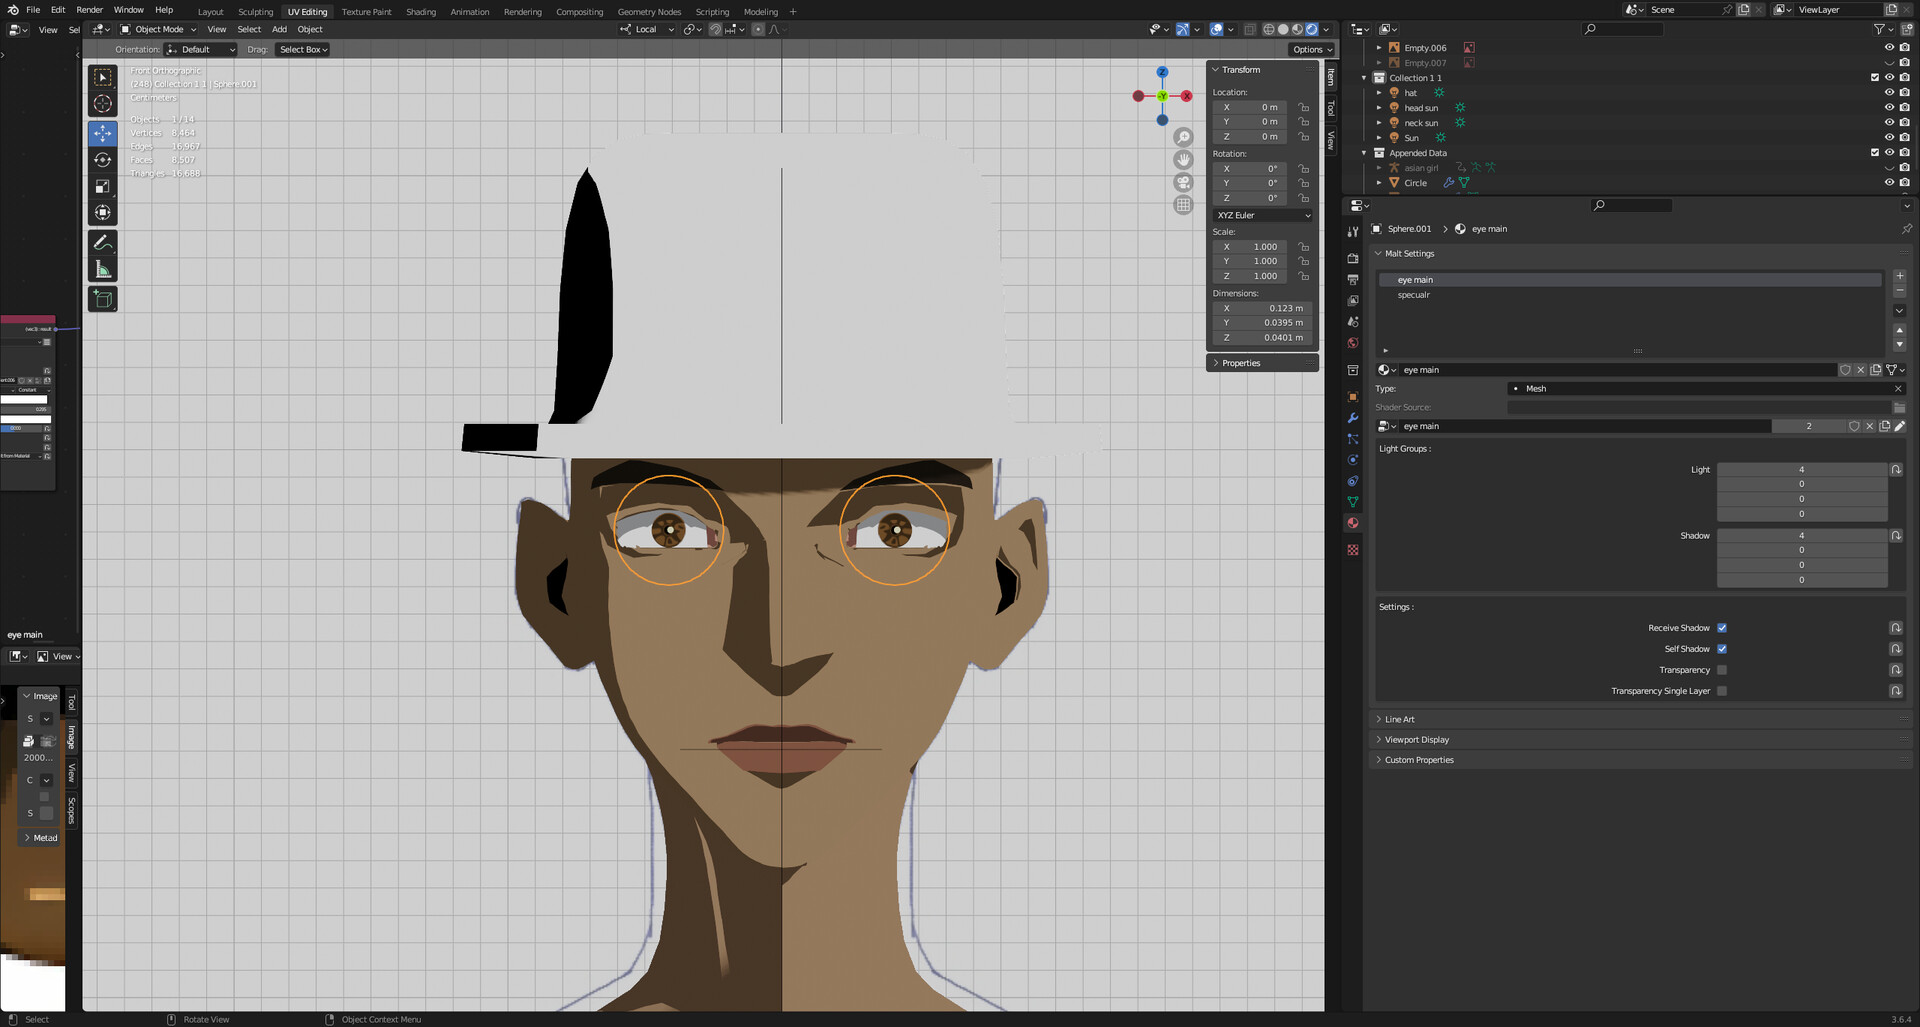This screenshot has height=1027, width=1920.
Task: Select the Move tool in toolbar
Action: pos(103,134)
